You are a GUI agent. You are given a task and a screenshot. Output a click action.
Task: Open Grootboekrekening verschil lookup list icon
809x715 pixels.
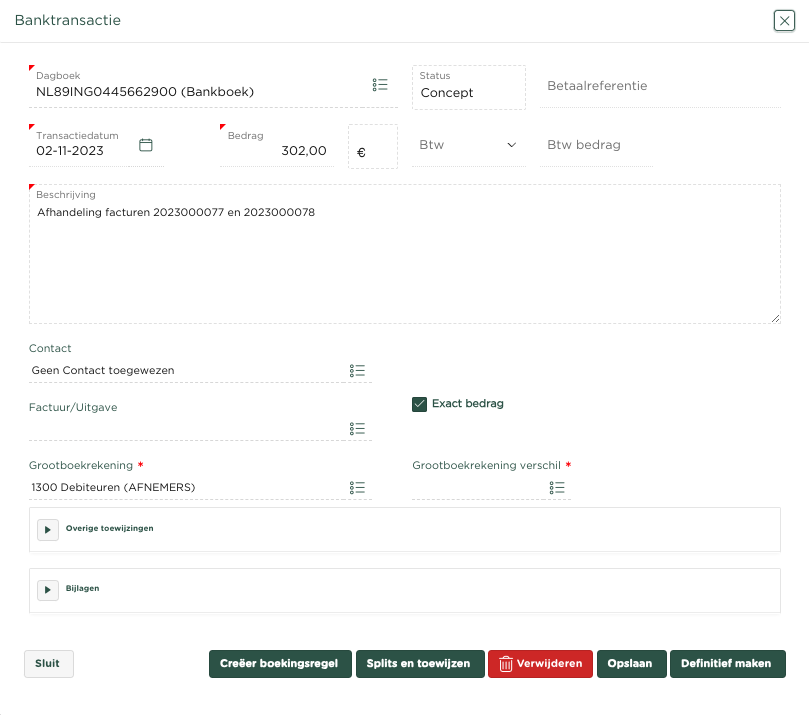(557, 488)
